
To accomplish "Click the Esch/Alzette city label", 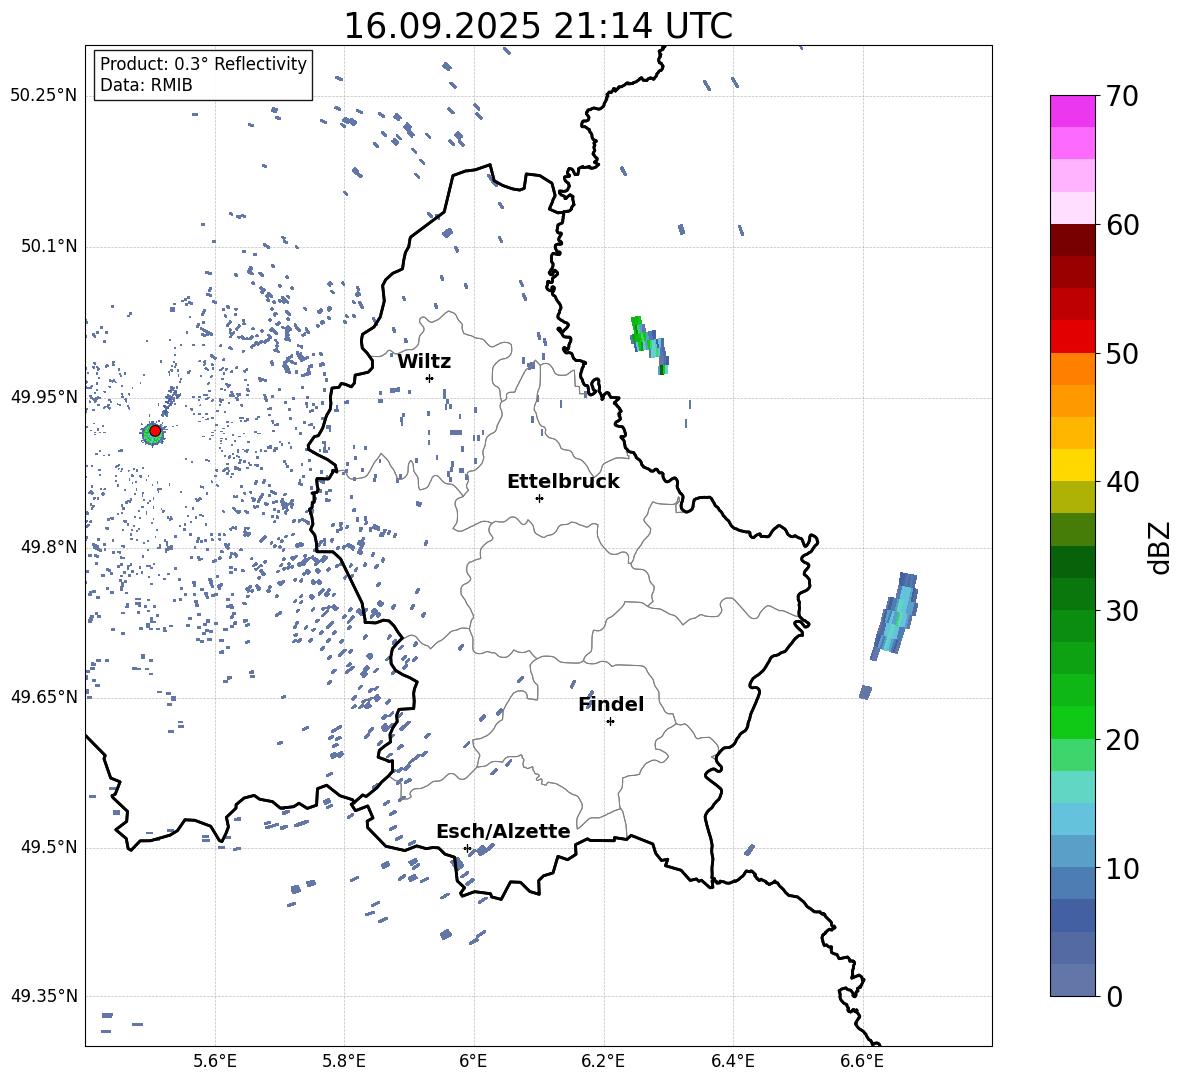I will coord(503,831).
